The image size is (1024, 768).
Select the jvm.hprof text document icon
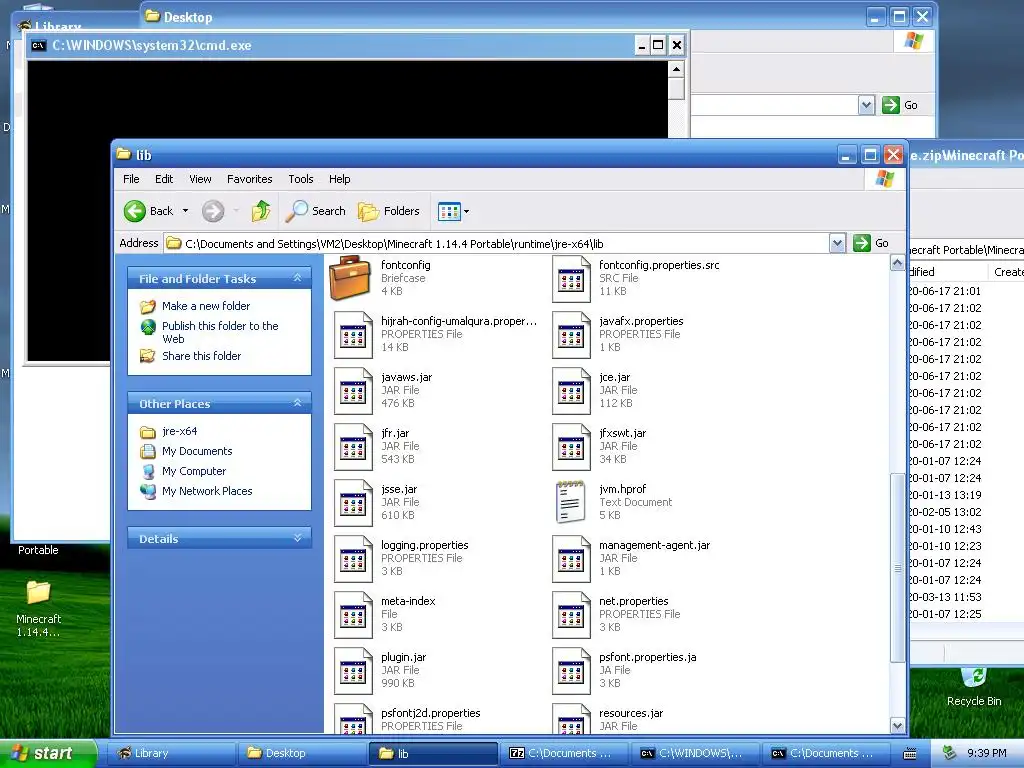point(570,503)
